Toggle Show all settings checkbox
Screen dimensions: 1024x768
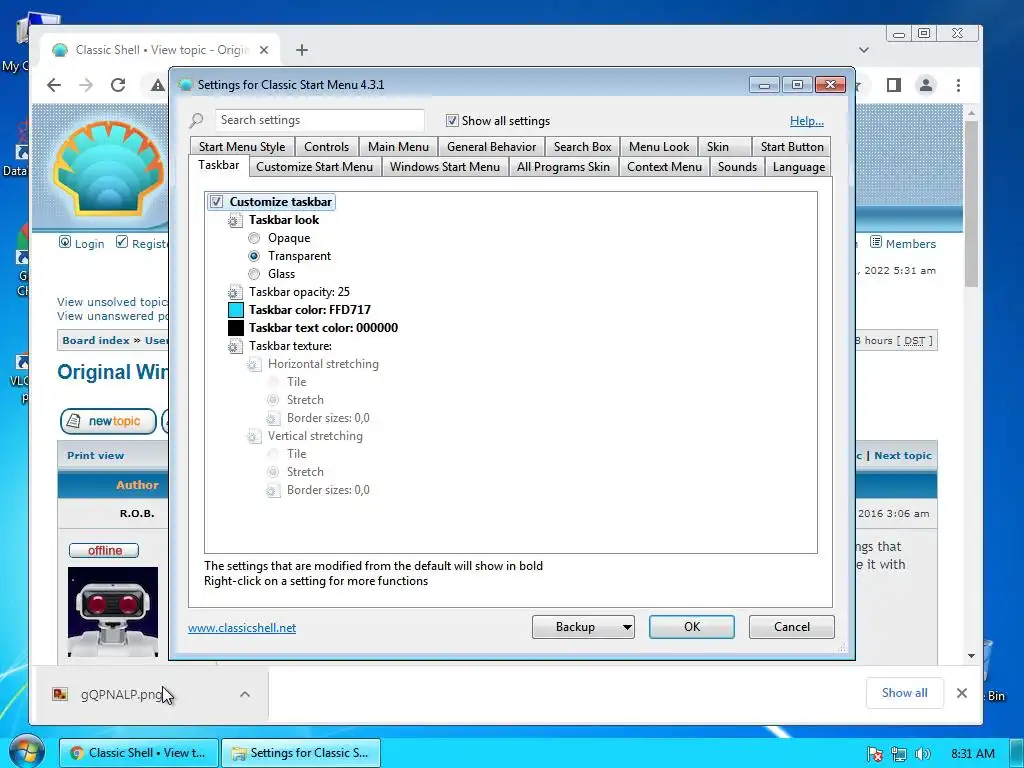[x=452, y=121]
